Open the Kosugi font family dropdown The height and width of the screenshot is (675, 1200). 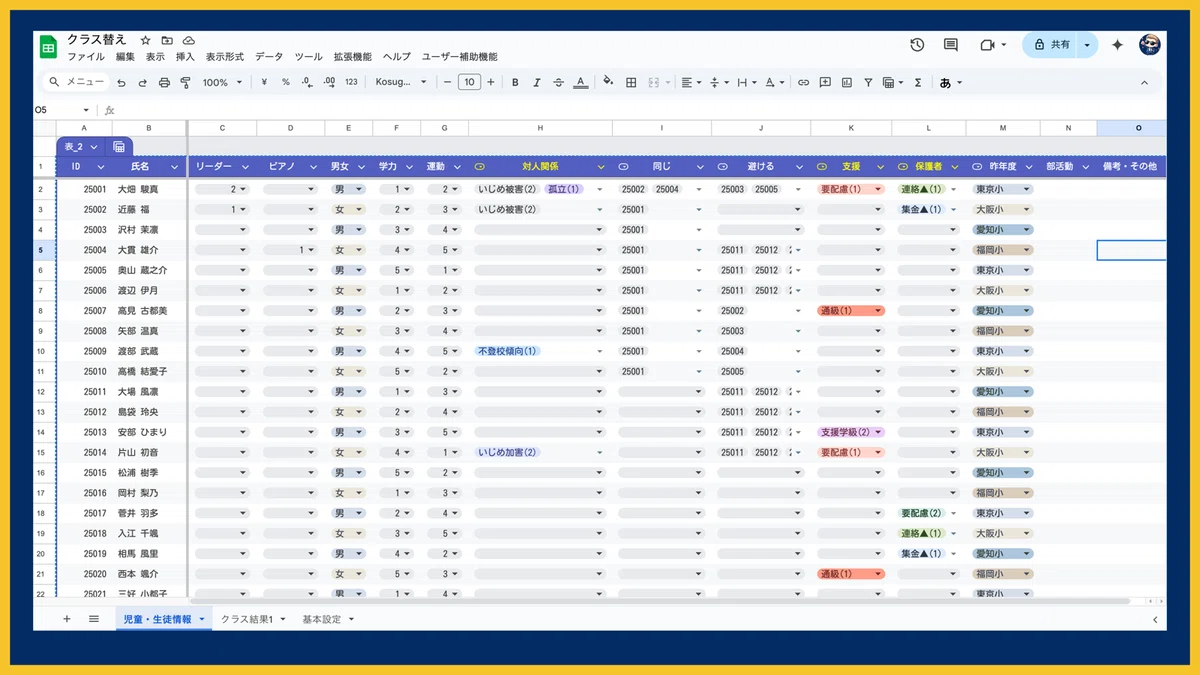[x=402, y=82]
